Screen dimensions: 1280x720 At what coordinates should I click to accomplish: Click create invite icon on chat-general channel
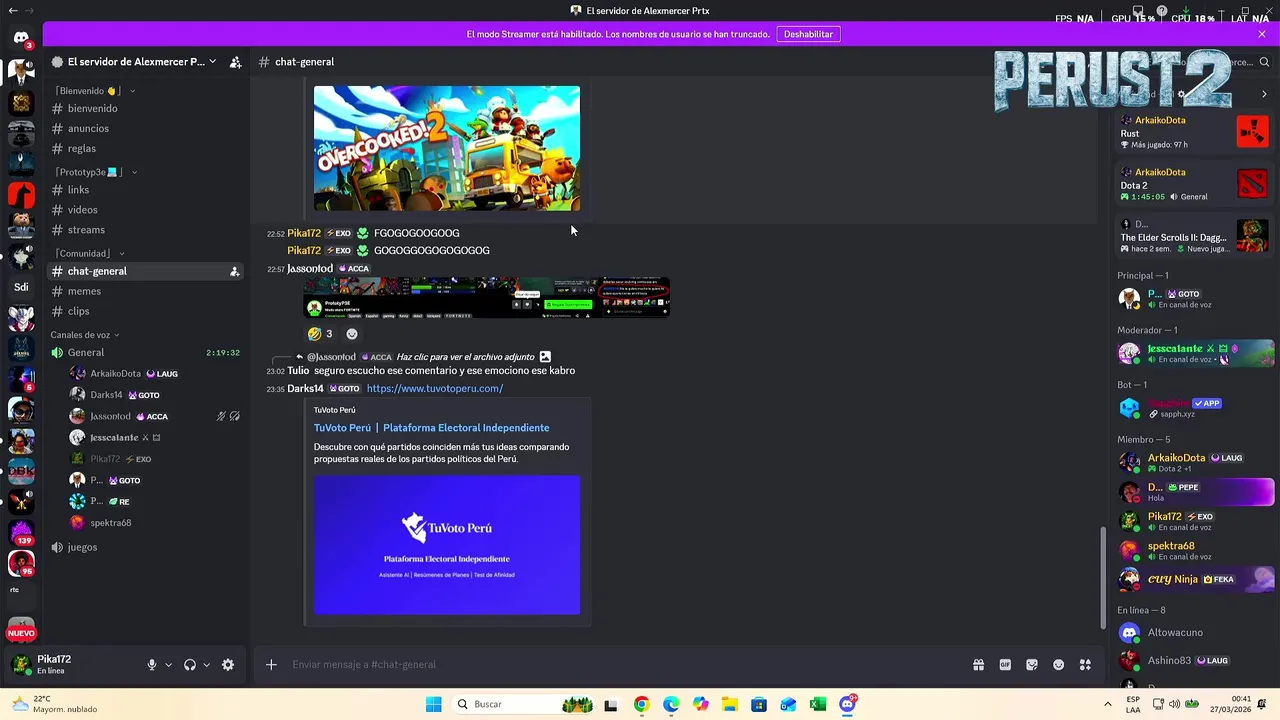[235, 271]
